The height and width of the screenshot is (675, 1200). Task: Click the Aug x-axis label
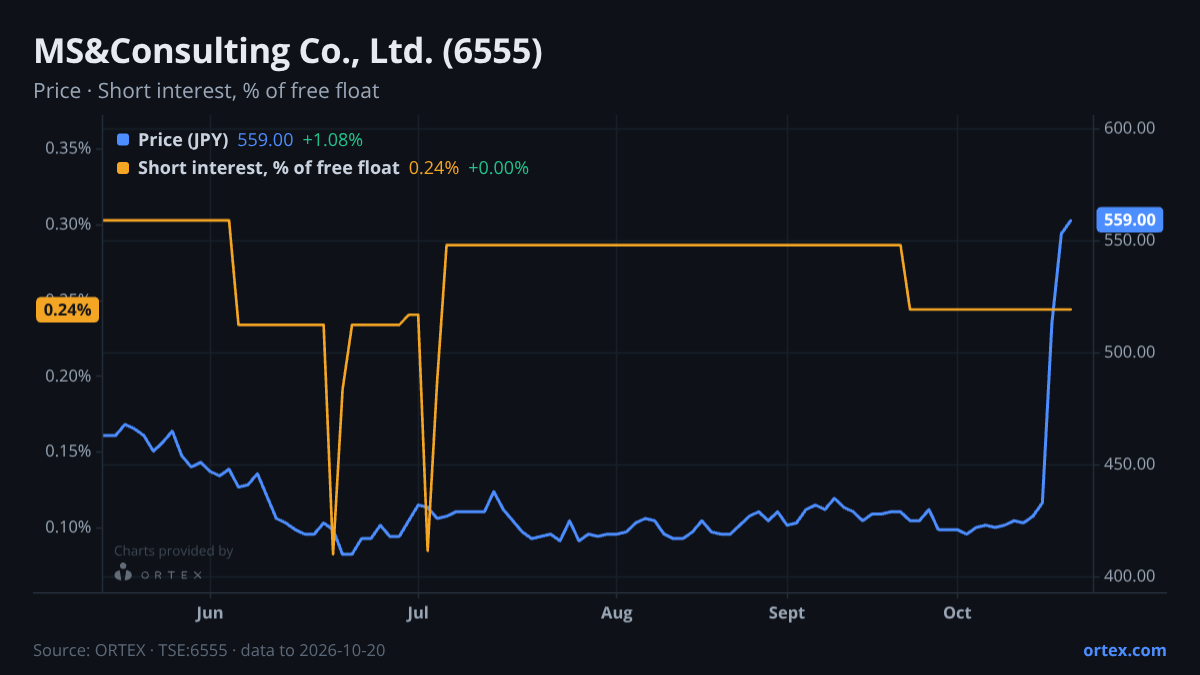(617, 613)
